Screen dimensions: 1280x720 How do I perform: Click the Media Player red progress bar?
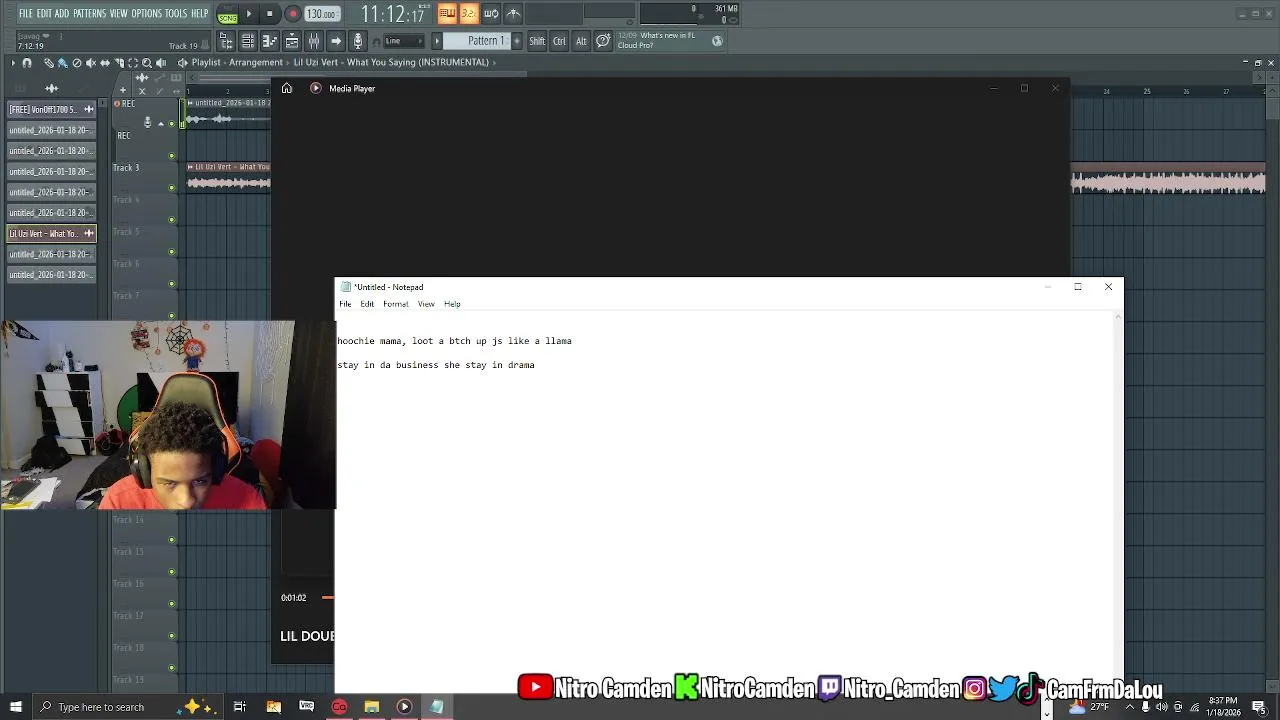pos(328,598)
